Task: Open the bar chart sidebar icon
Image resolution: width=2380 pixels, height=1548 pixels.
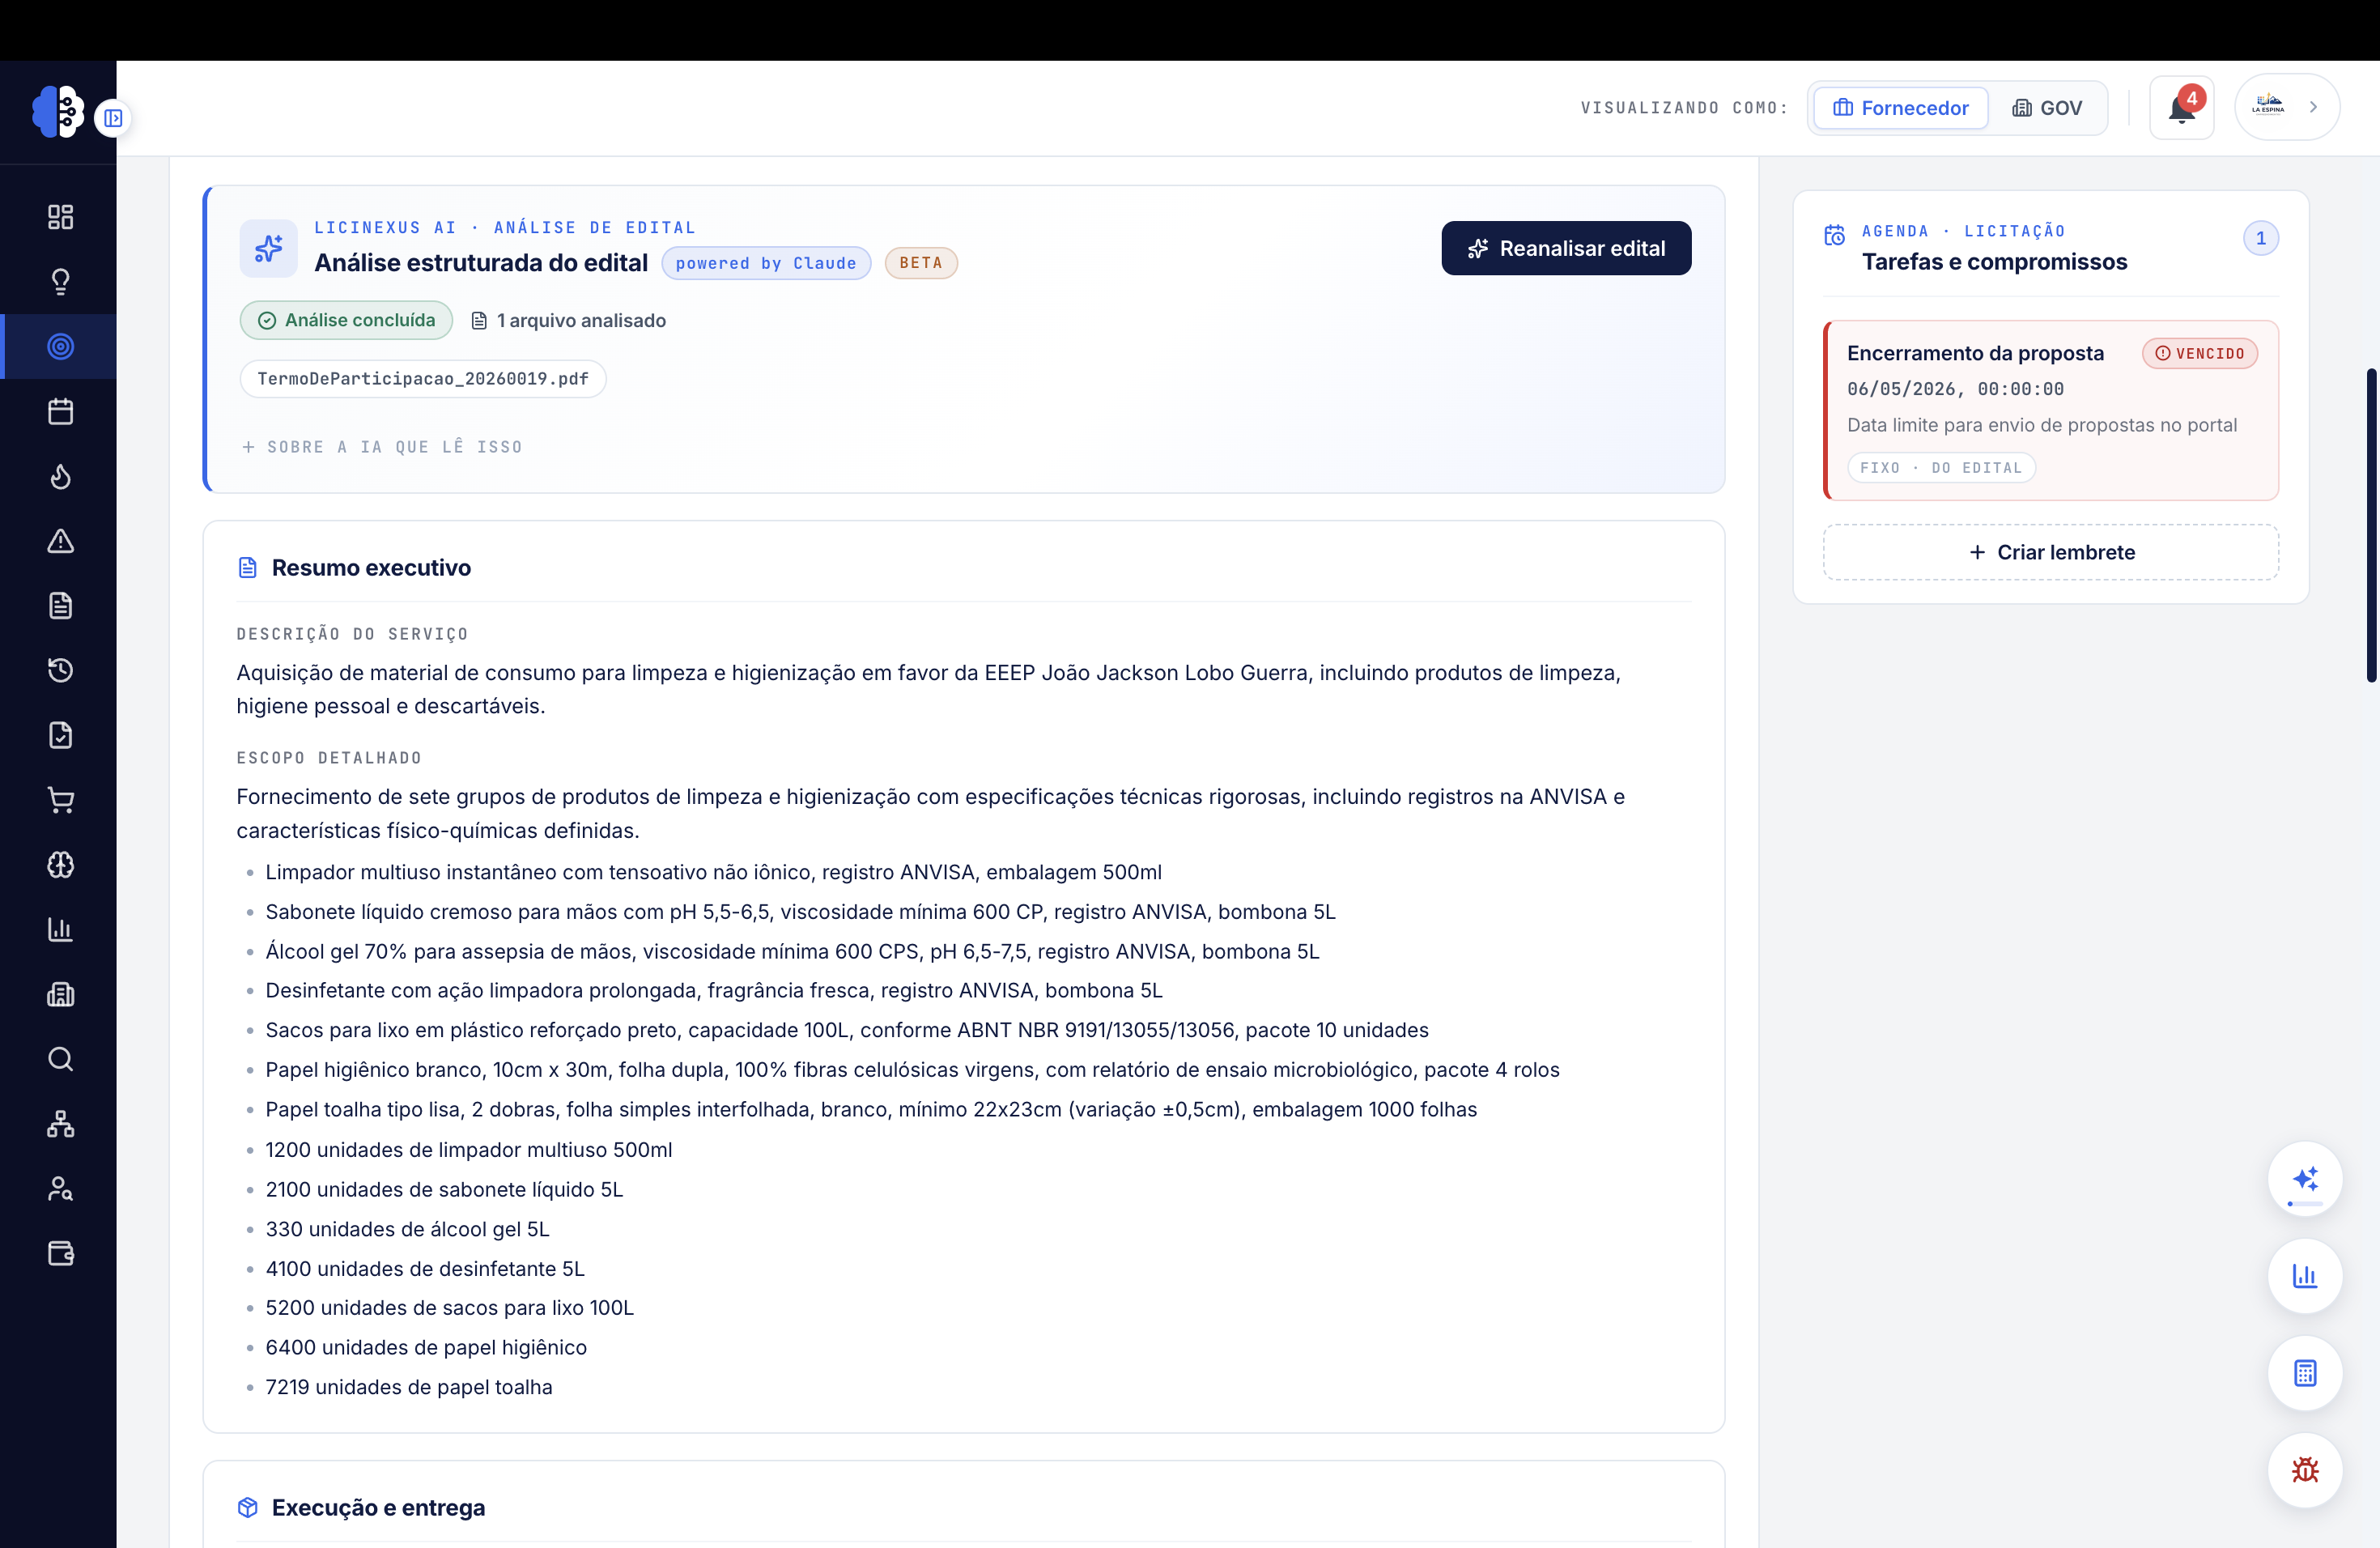Action: click(x=60, y=929)
